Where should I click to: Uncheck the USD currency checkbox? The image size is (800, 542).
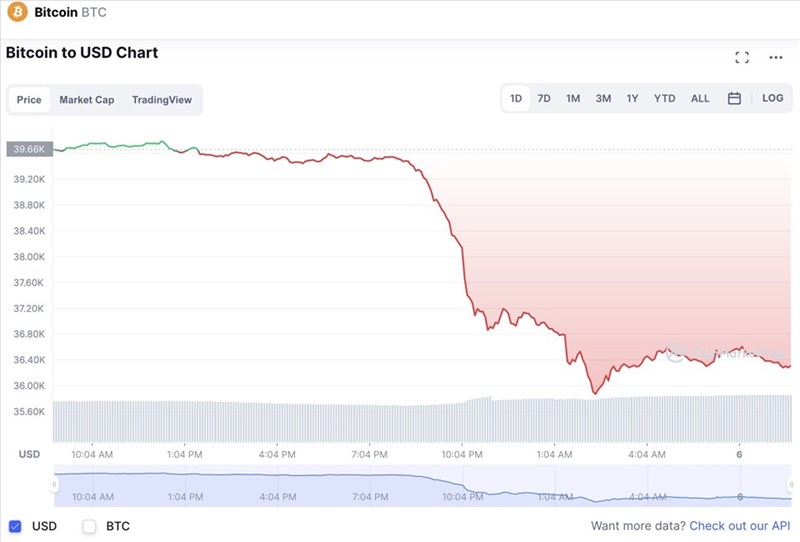tap(15, 526)
